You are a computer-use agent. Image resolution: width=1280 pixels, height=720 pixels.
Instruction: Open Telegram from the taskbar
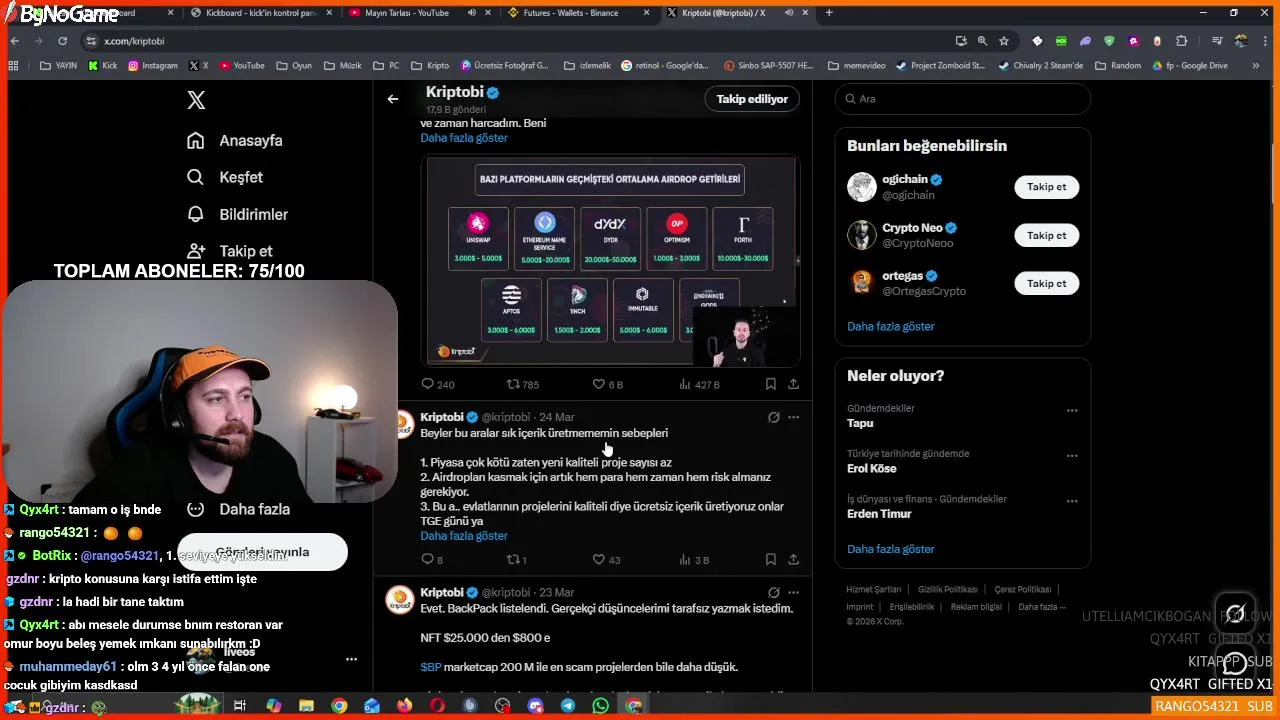(568, 706)
